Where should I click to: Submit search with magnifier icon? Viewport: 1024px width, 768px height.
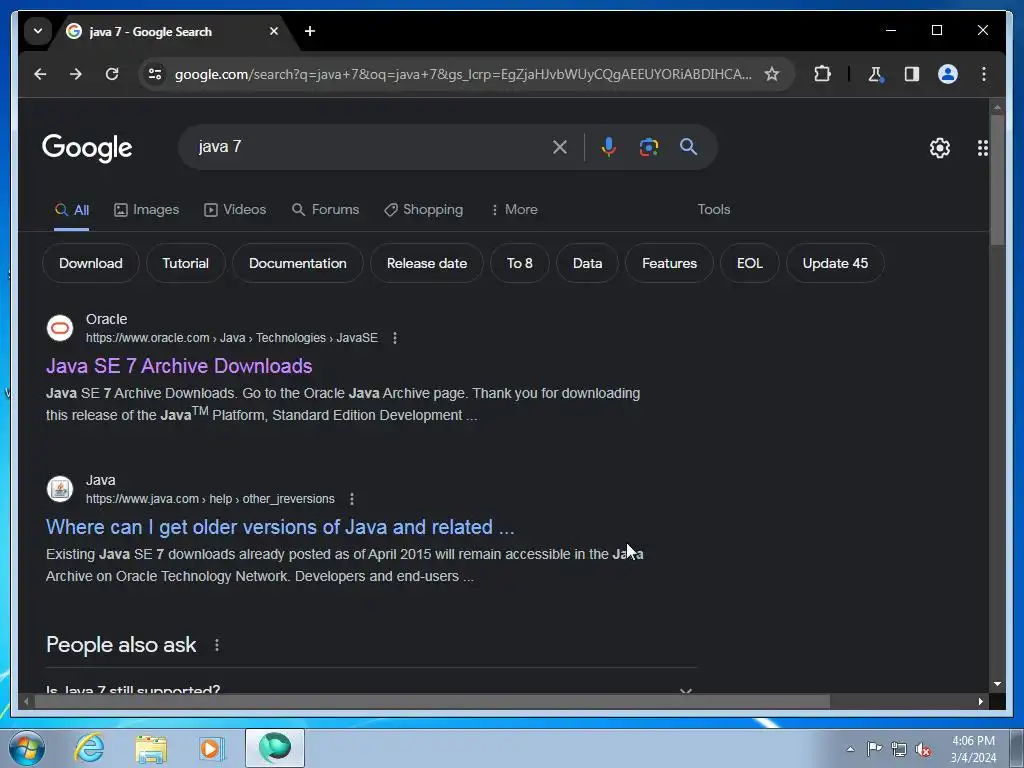point(688,146)
